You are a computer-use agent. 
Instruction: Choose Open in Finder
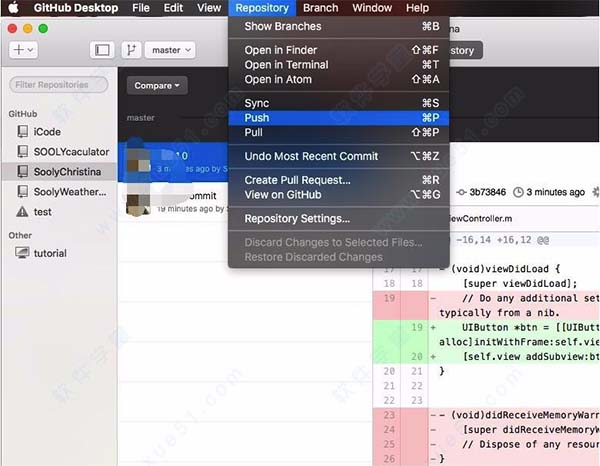[339, 50]
